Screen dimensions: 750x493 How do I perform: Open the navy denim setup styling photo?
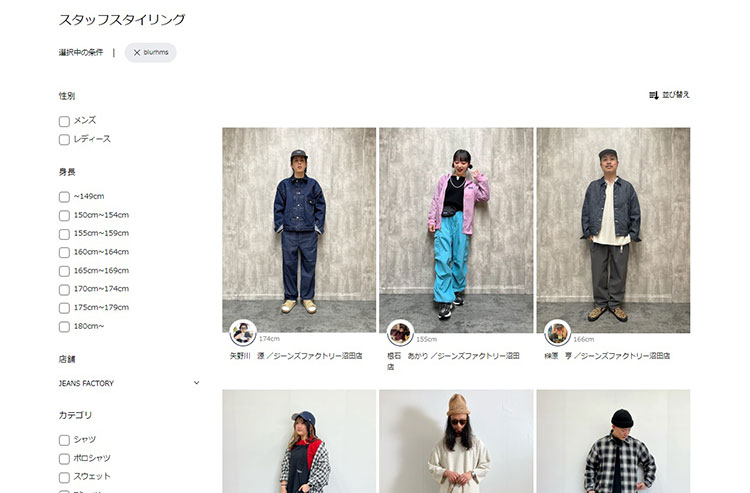tap(299, 230)
